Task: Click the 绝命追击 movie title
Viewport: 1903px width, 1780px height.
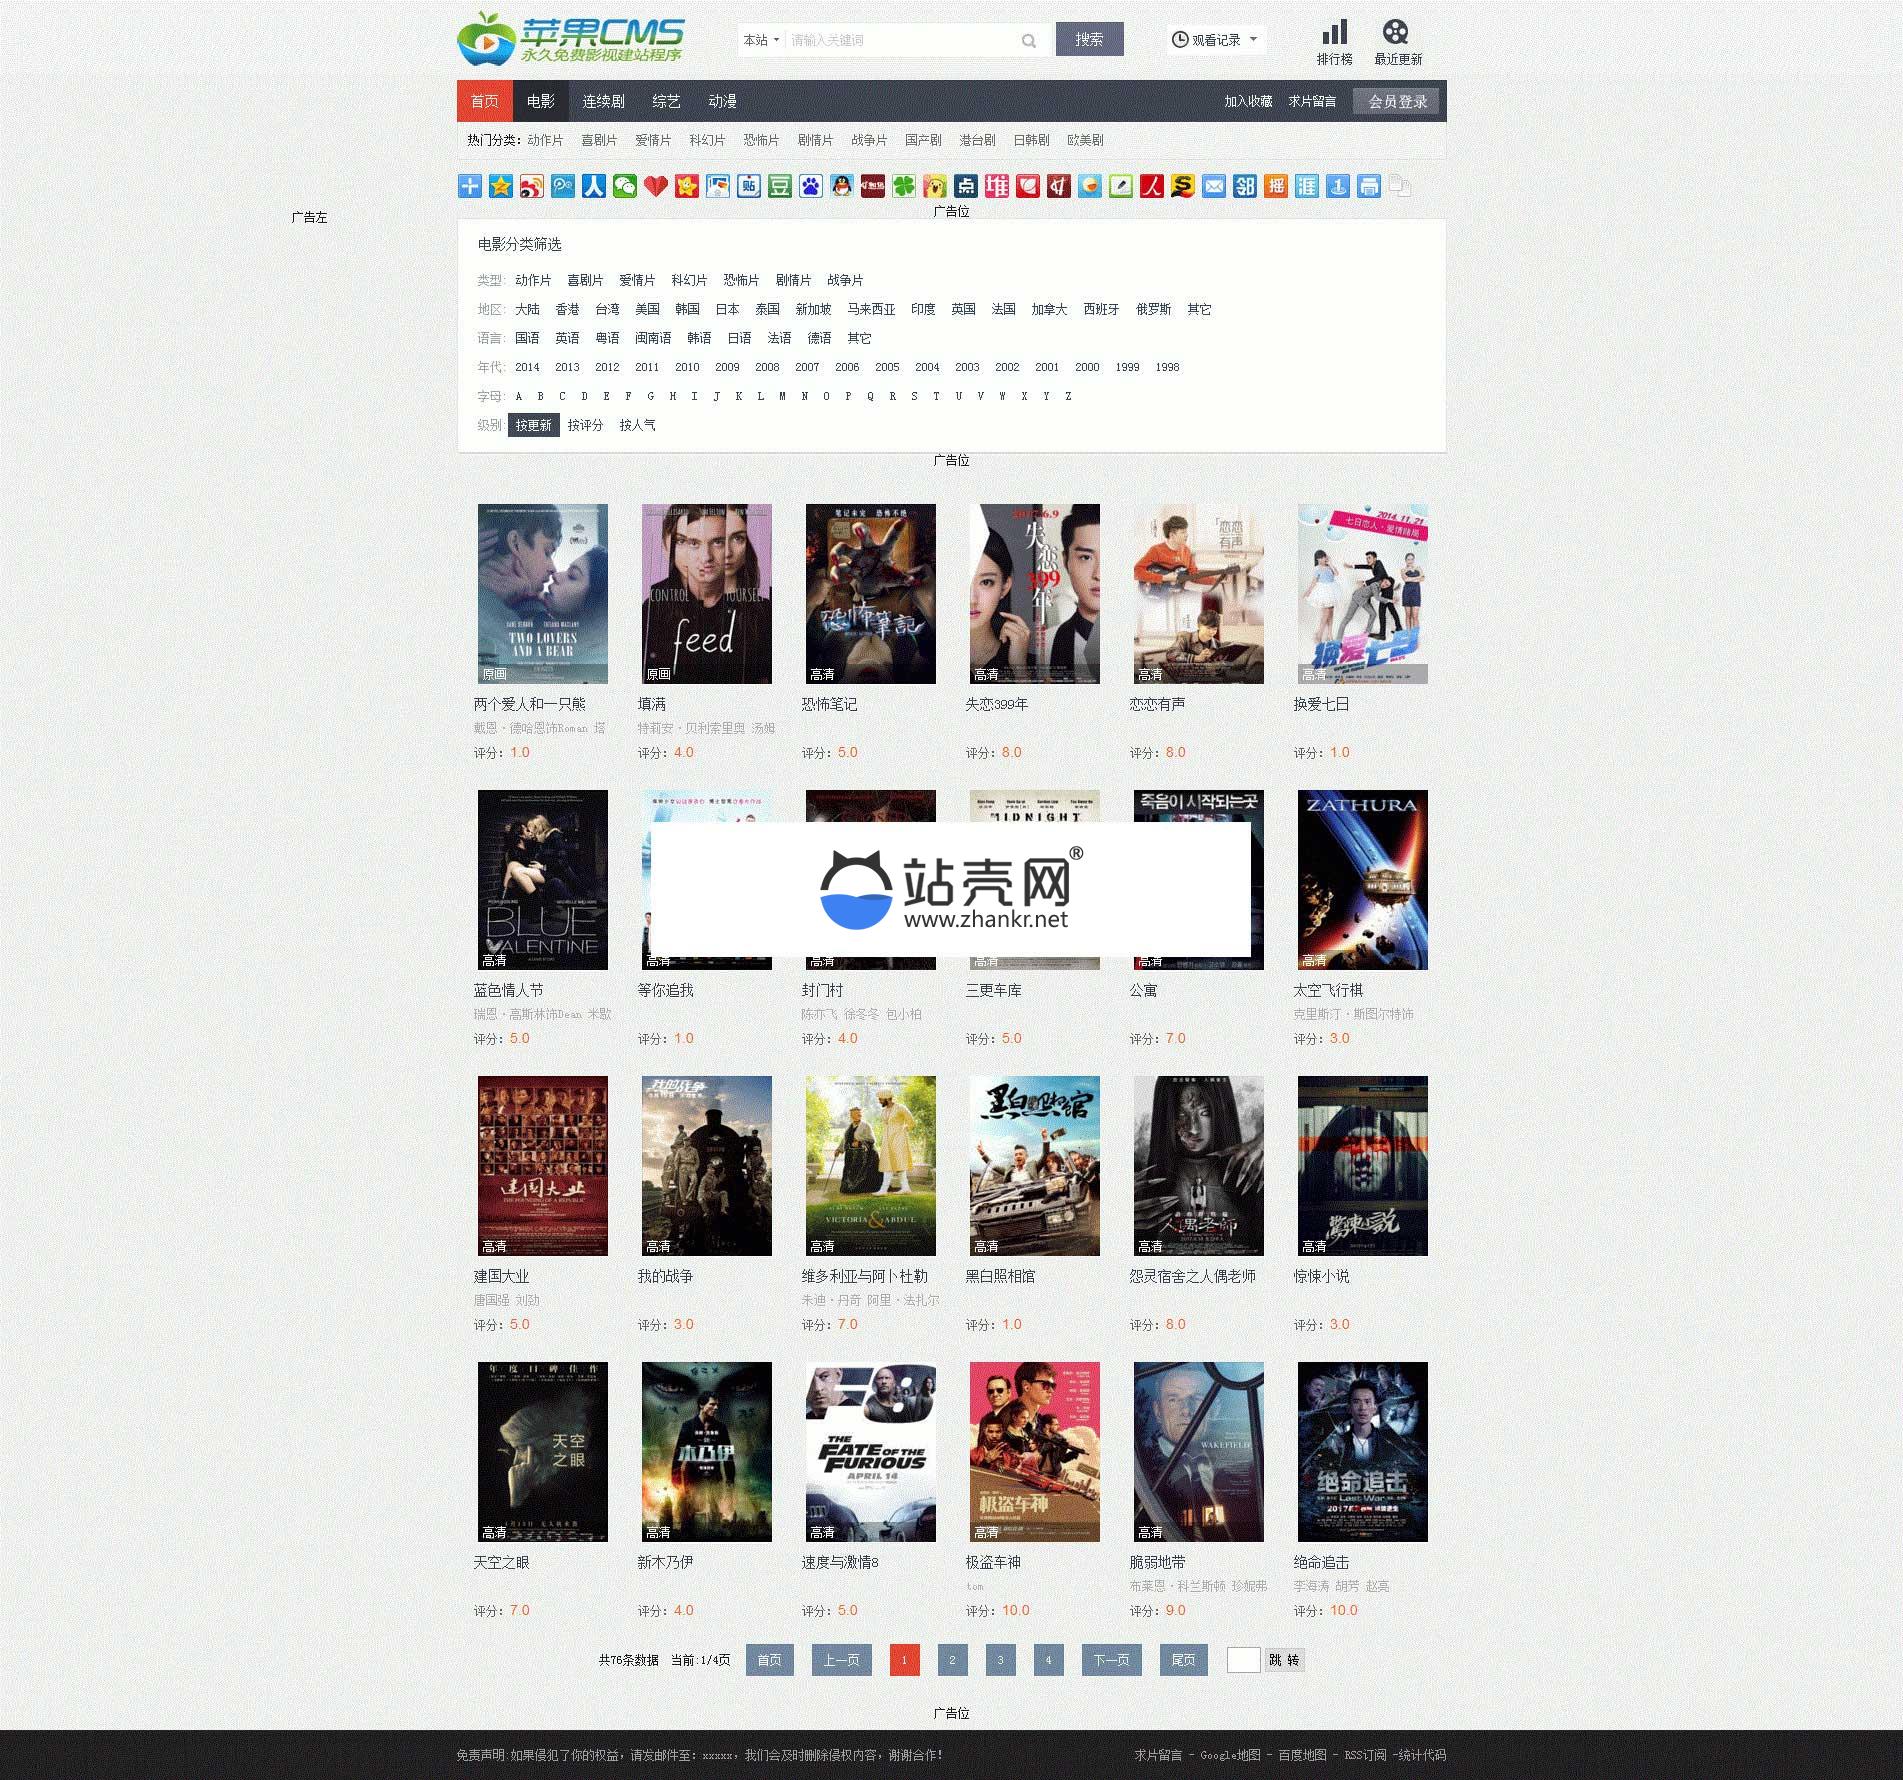Action: (1321, 1562)
